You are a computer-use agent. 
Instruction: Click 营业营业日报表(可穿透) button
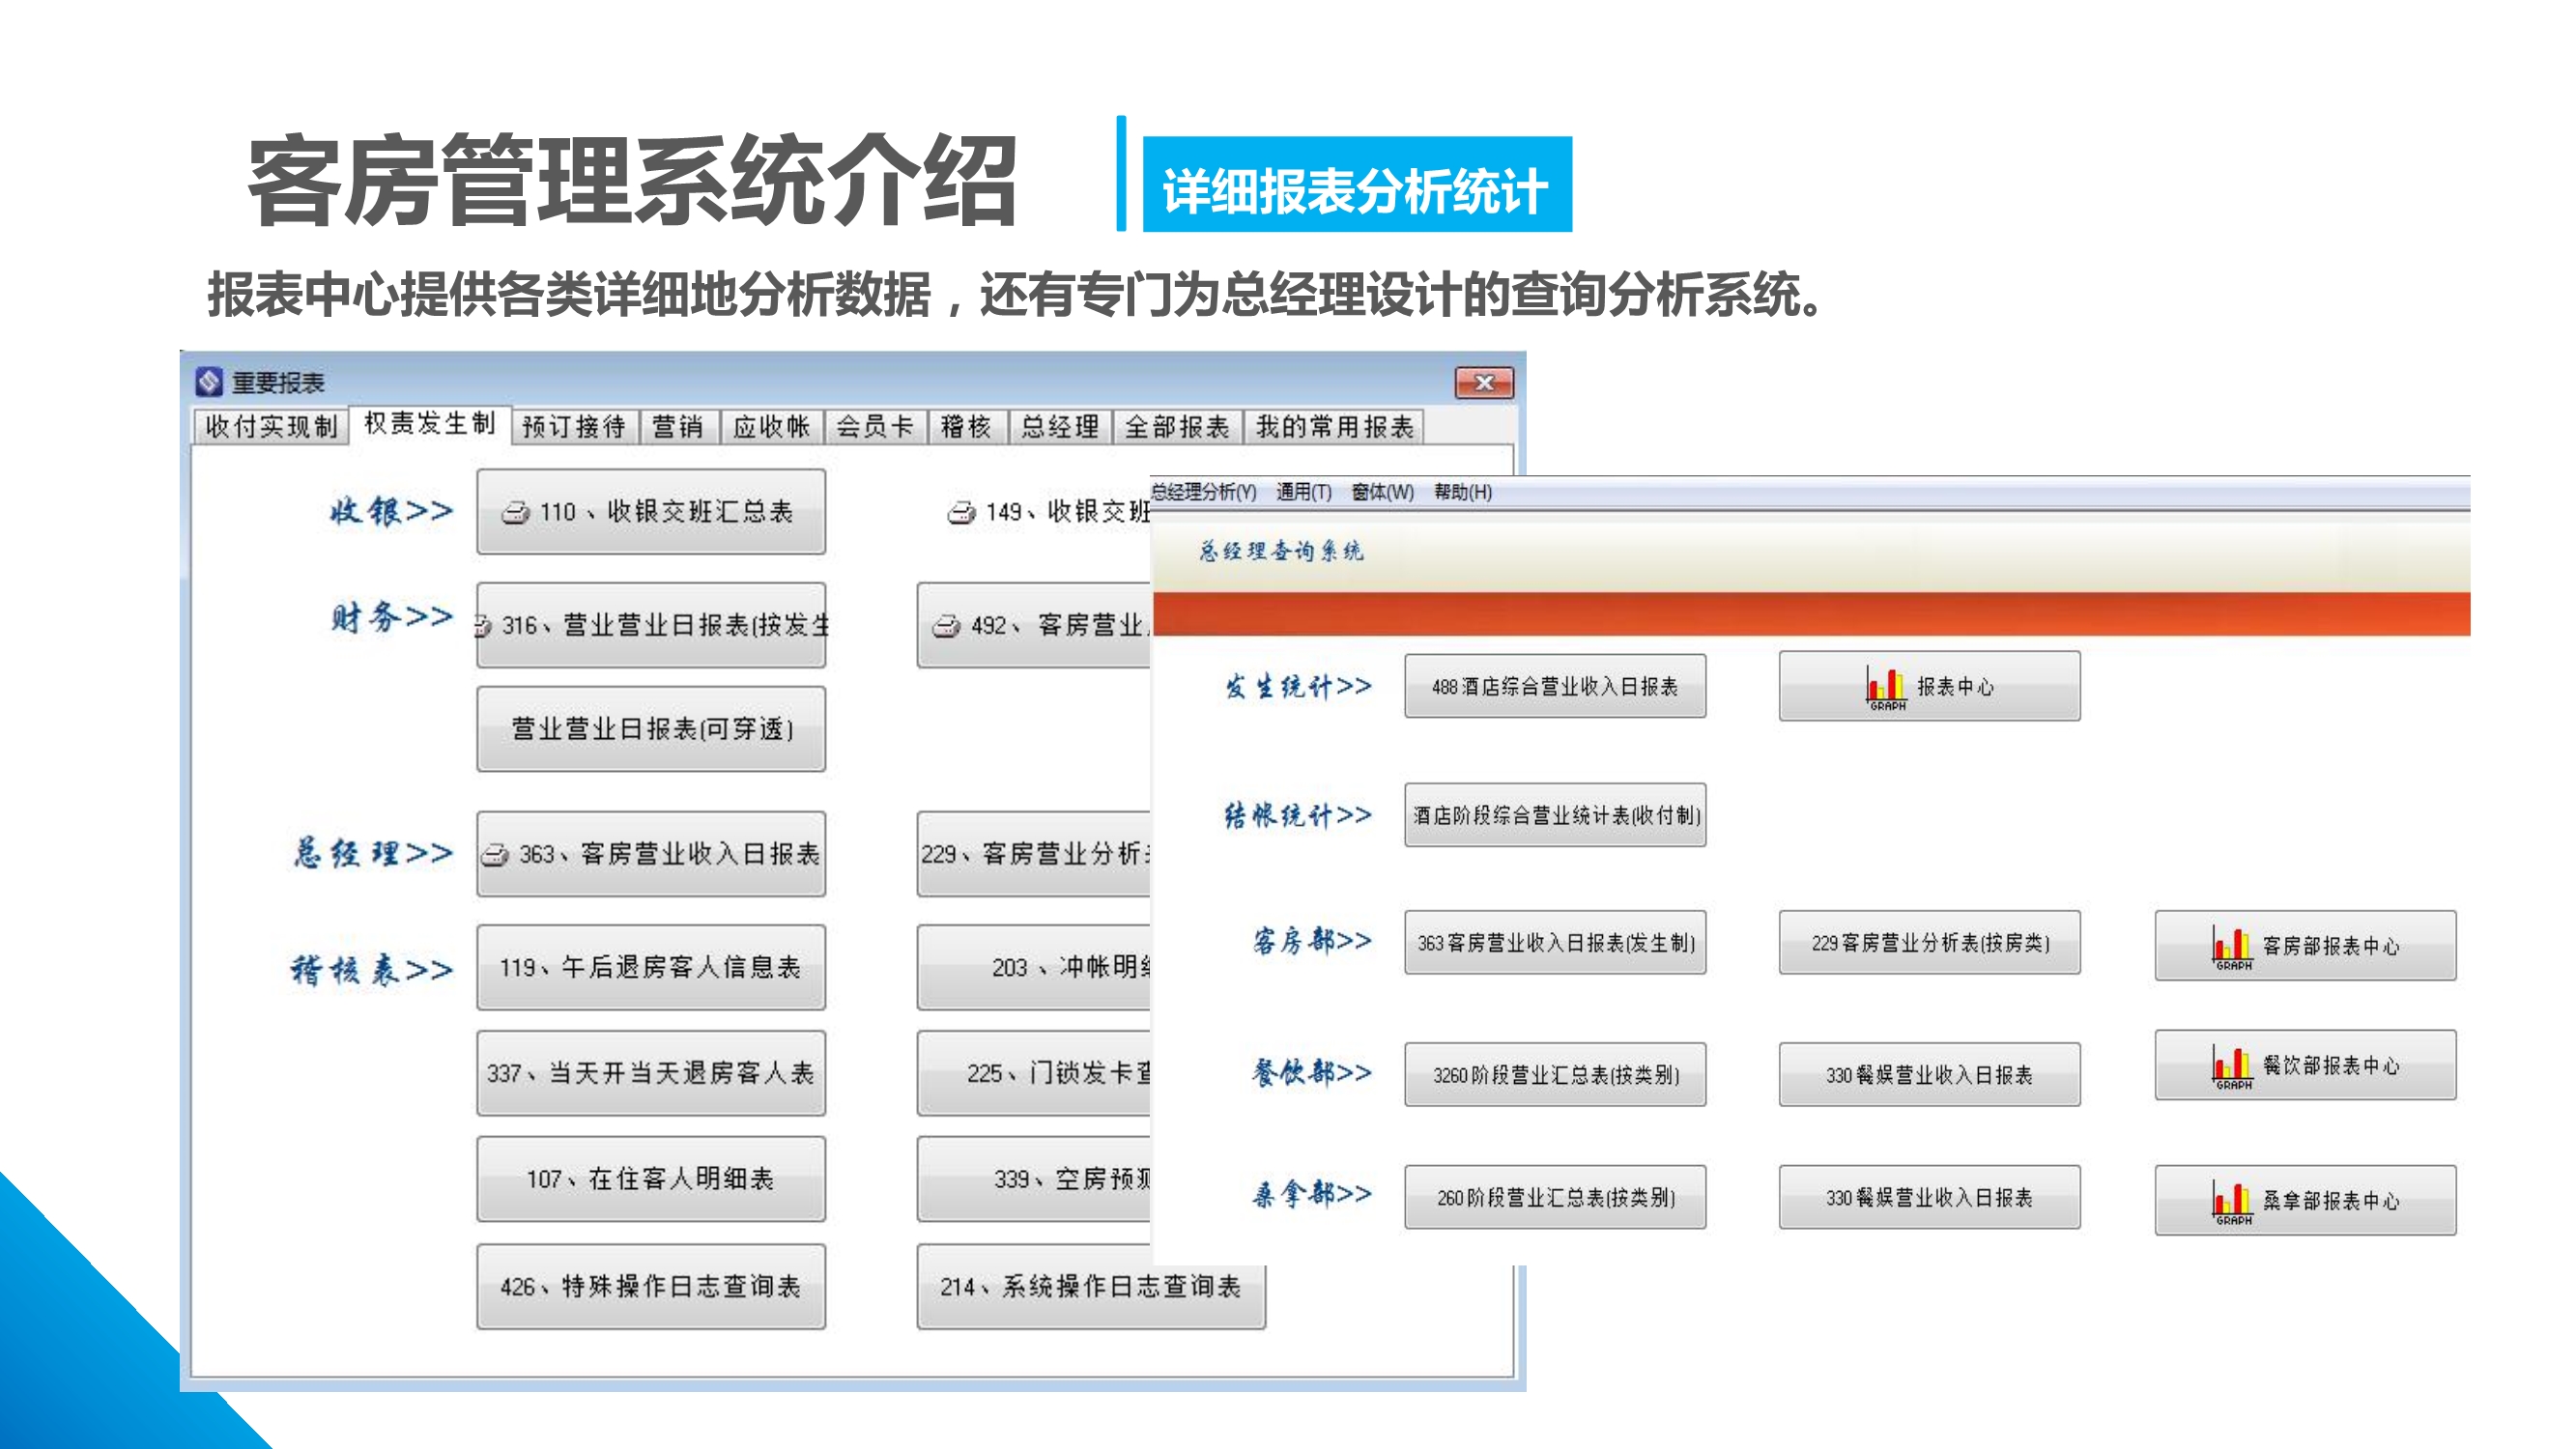pyautogui.click(x=651, y=729)
